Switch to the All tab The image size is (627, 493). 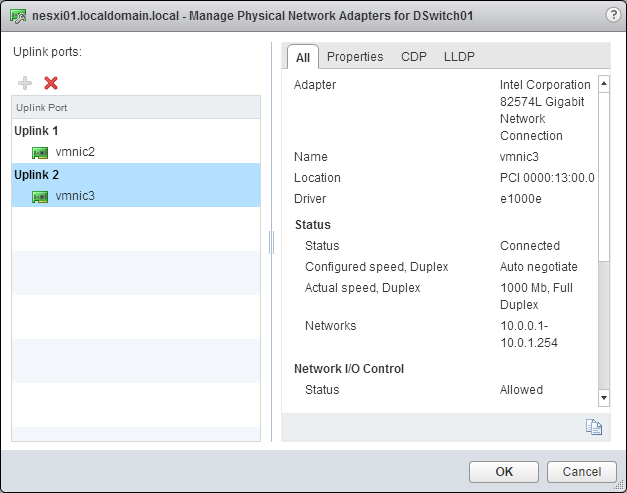click(x=303, y=58)
